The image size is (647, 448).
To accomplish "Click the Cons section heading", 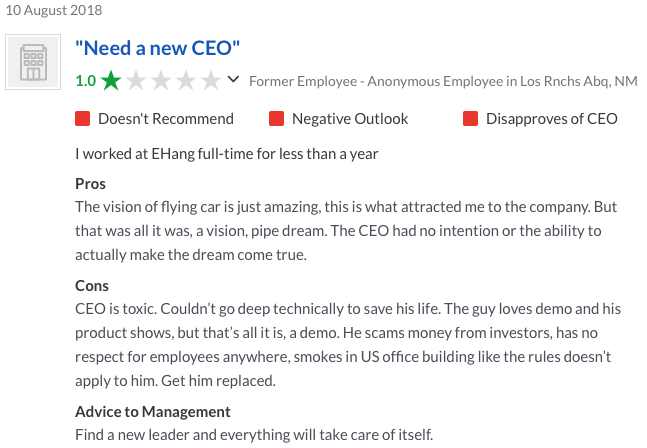I will pyautogui.click(x=92, y=285).
